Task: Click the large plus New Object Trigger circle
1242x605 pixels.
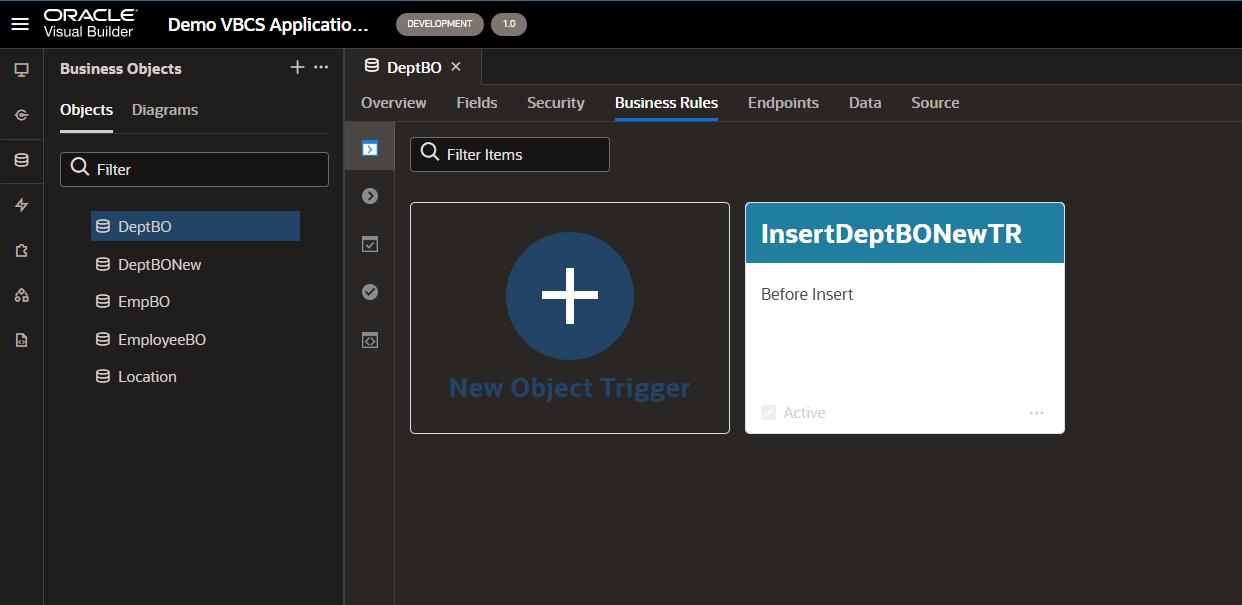Action: point(569,295)
